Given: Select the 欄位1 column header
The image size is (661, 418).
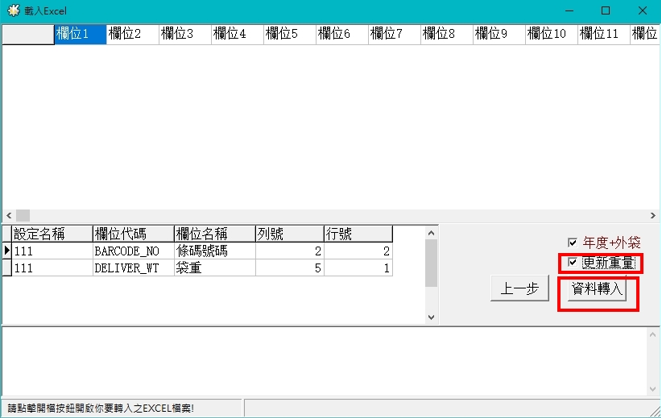Looking at the screenshot, I should coord(79,34).
